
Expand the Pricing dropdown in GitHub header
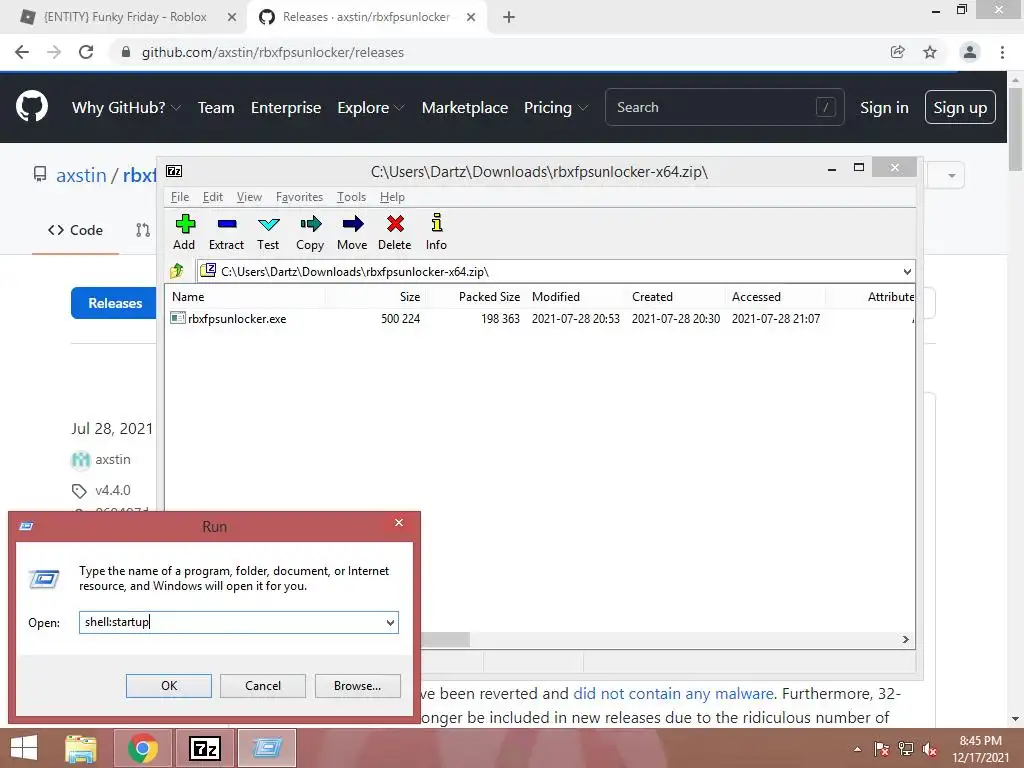[556, 108]
